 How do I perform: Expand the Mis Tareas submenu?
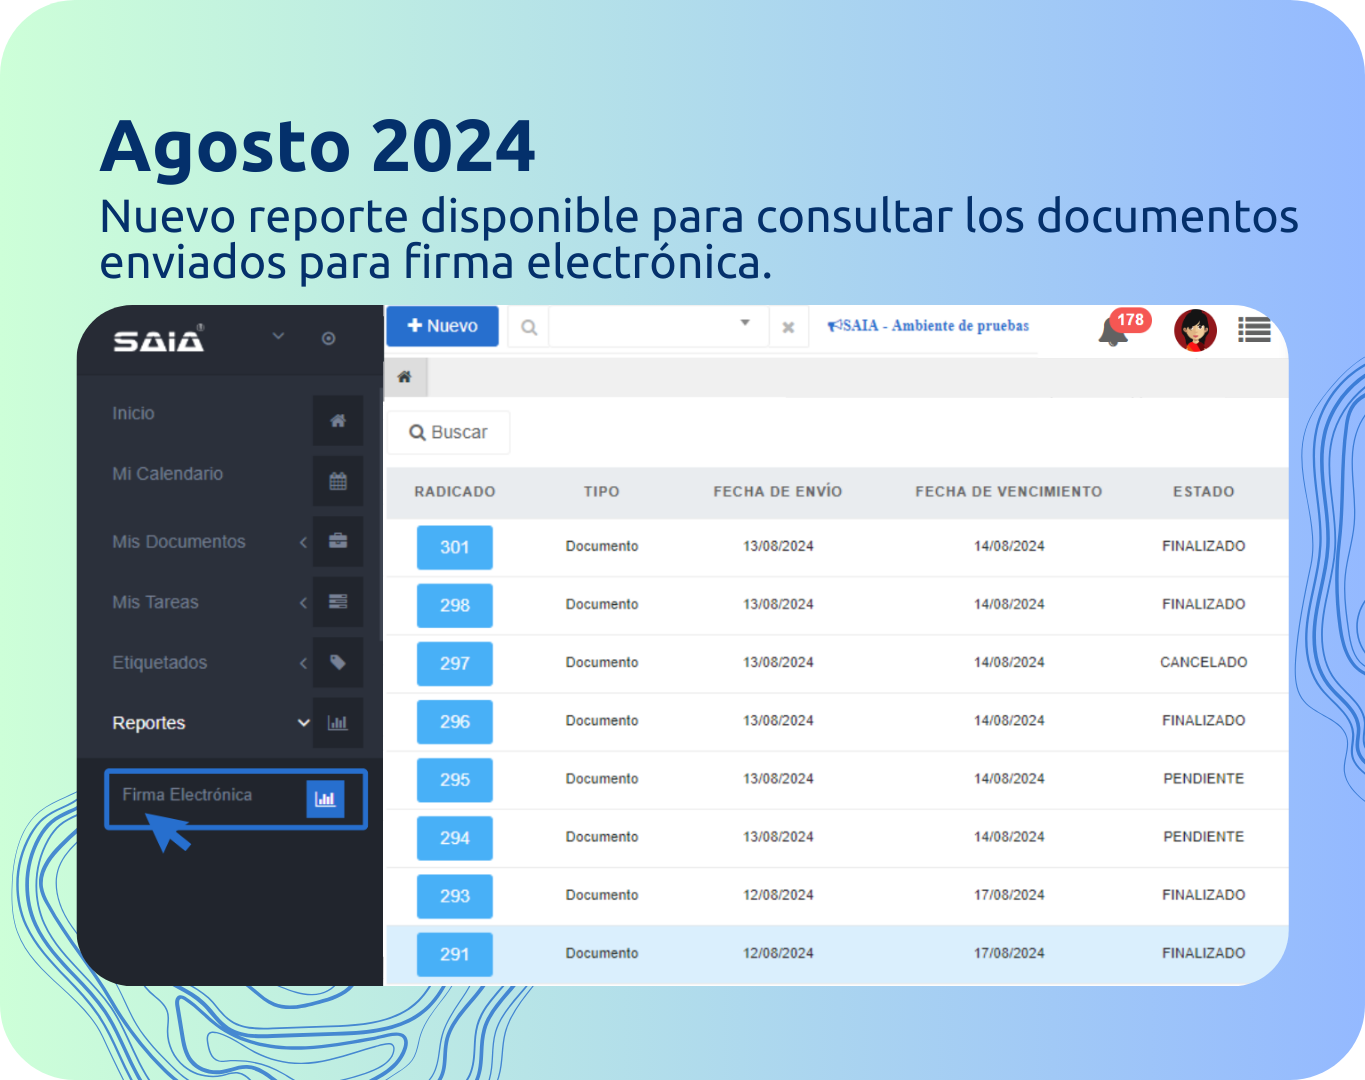[x=303, y=602]
